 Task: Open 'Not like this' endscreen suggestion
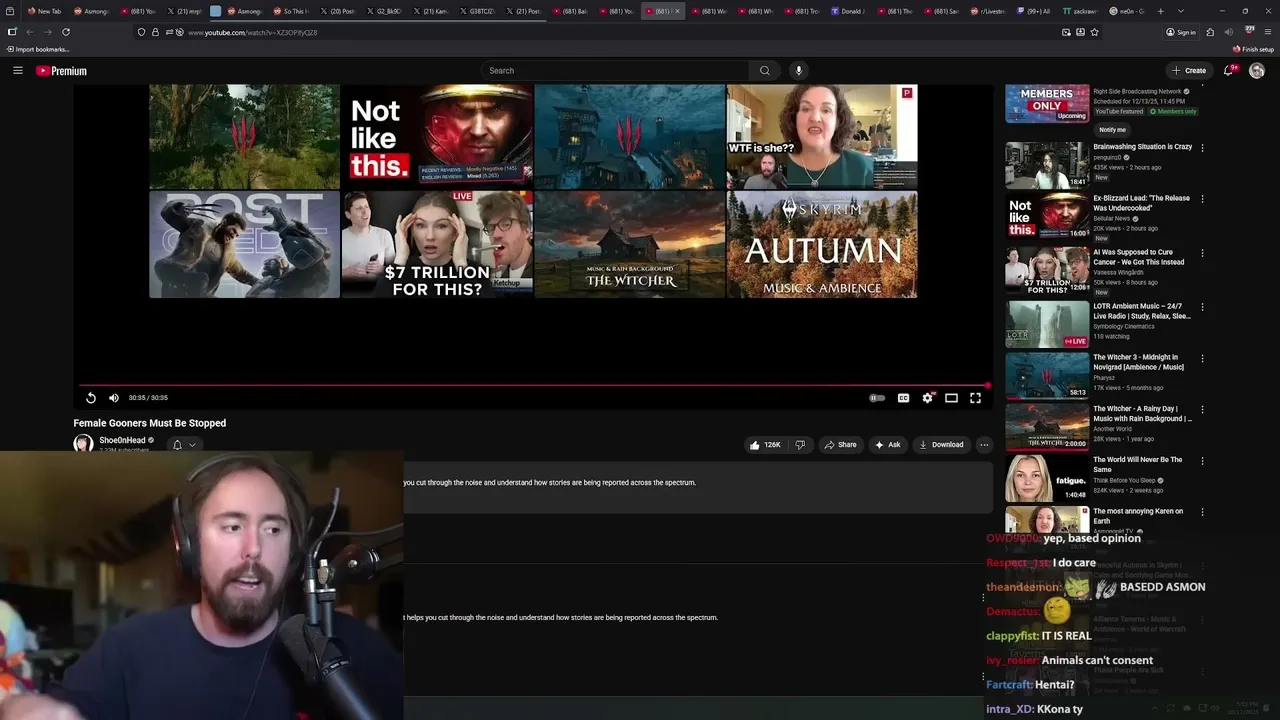click(436, 136)
